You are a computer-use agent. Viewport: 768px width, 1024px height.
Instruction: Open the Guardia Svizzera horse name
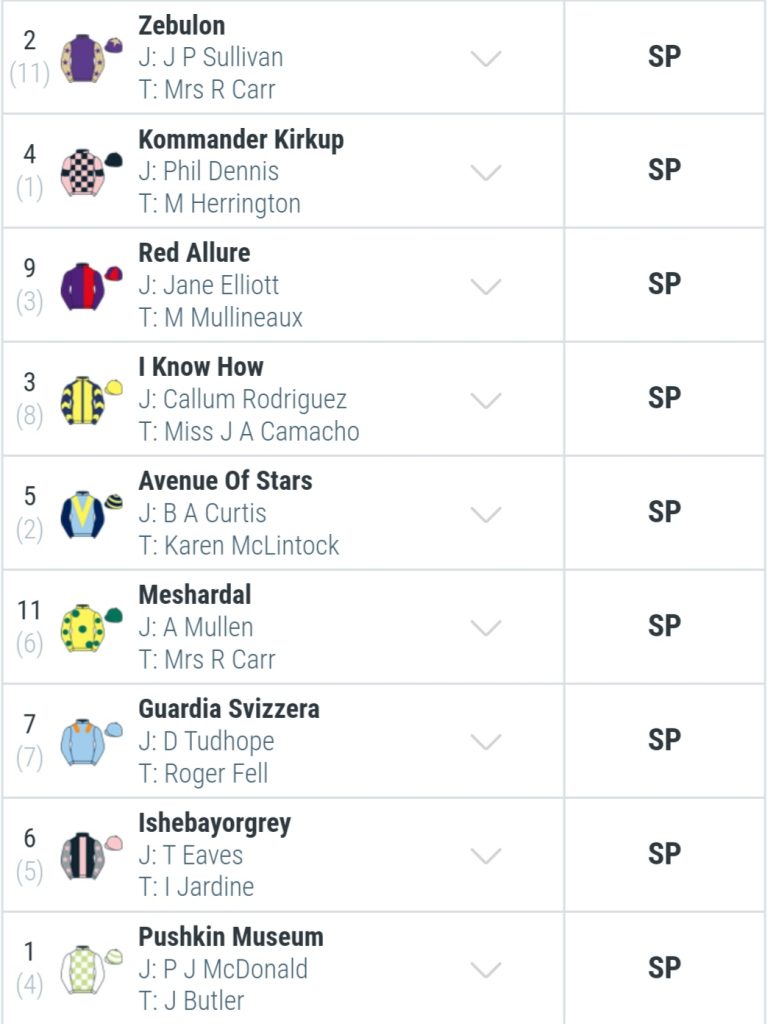click(x=229, y=709)
